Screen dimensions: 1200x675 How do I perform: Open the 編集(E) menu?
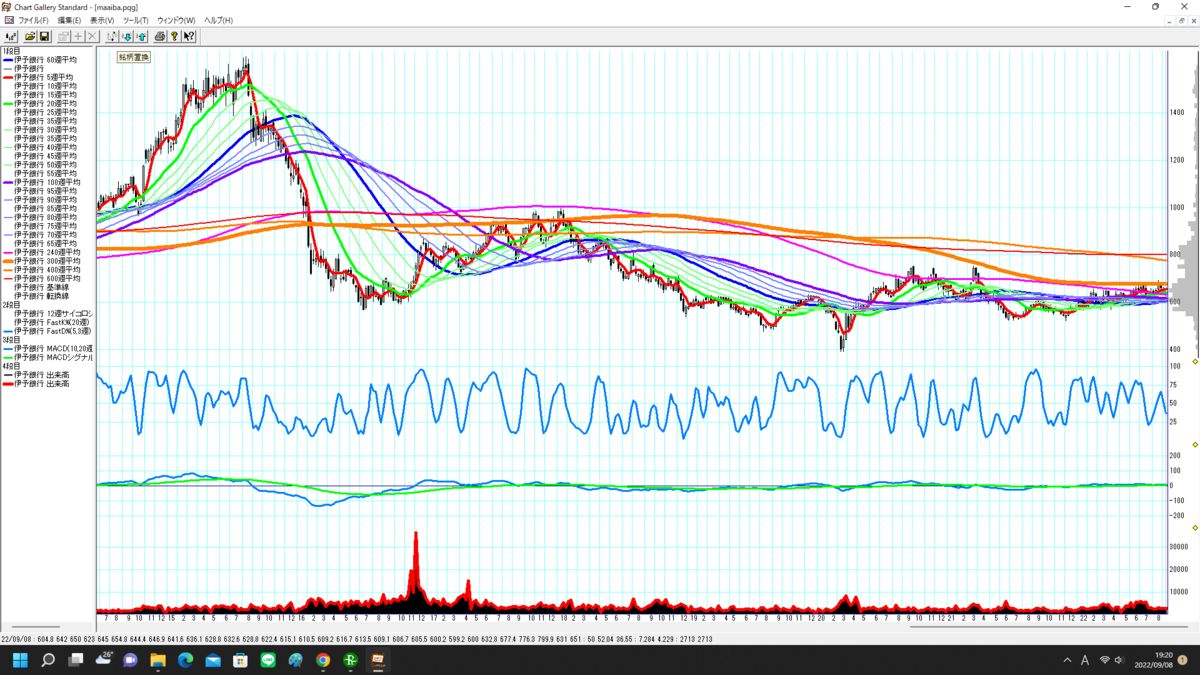click(x=69, y=20)
